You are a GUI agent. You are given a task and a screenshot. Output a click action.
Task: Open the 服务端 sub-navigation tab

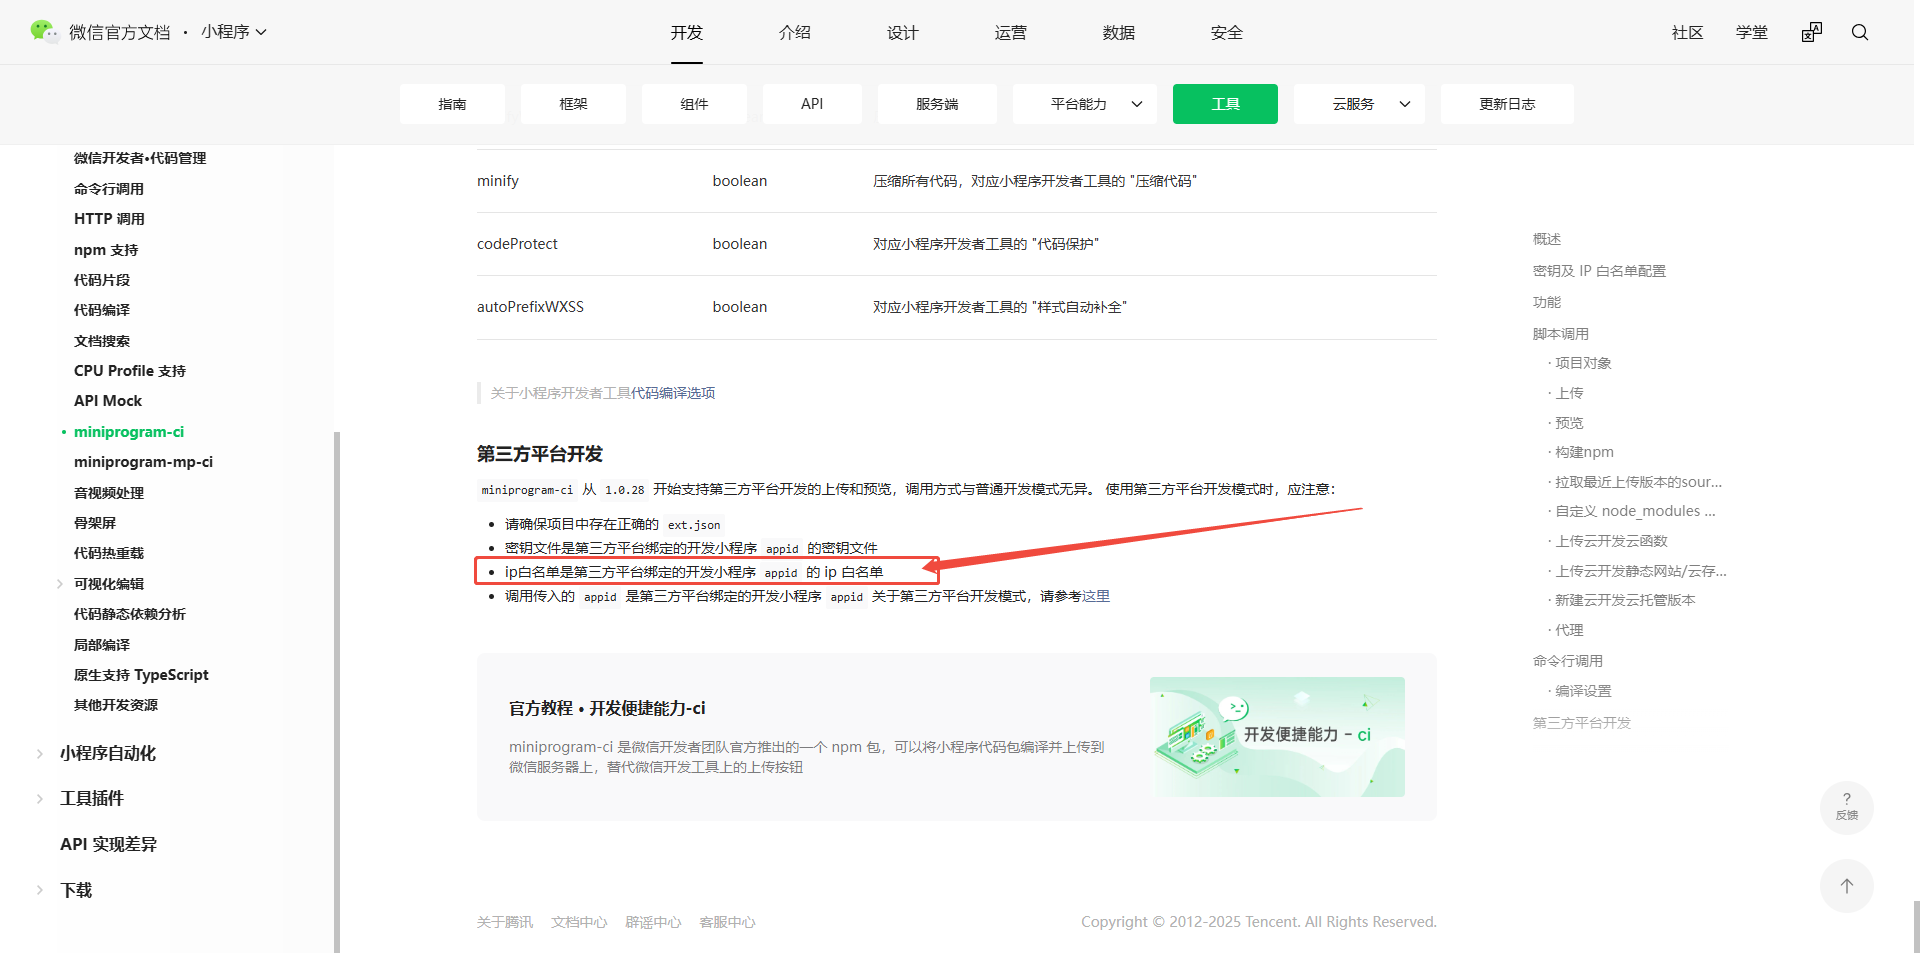pos(937,104)
